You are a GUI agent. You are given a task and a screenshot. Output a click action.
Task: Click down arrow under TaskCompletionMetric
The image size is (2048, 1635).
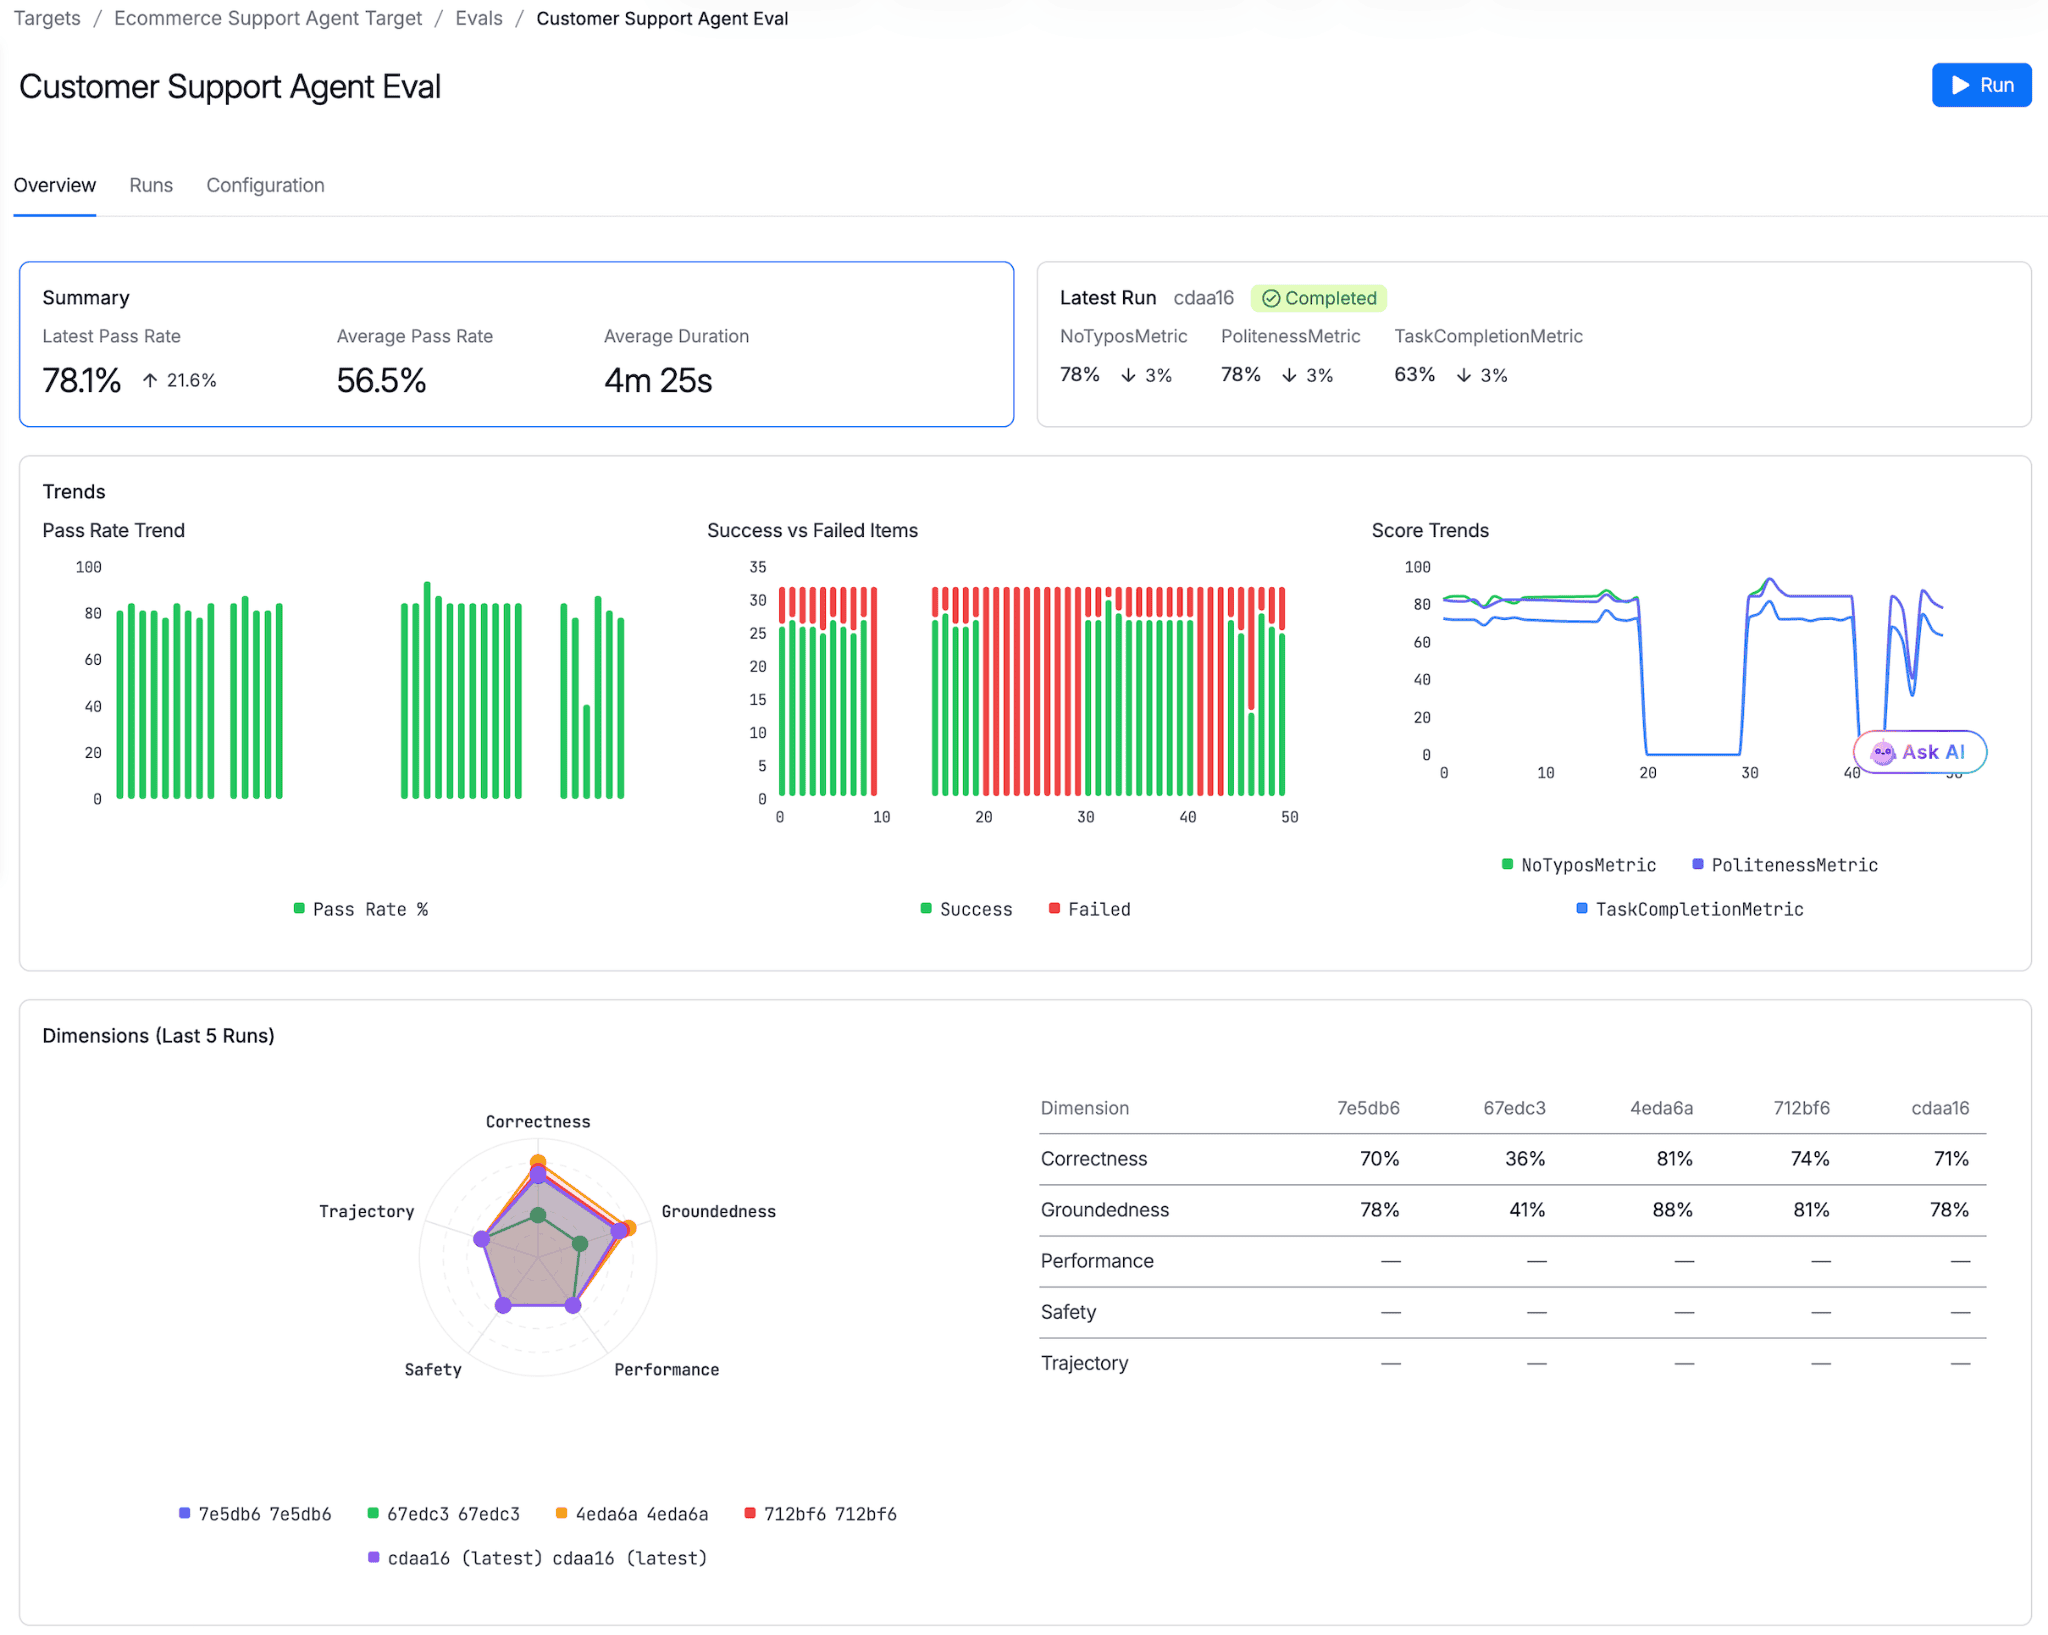(1463, 375)
